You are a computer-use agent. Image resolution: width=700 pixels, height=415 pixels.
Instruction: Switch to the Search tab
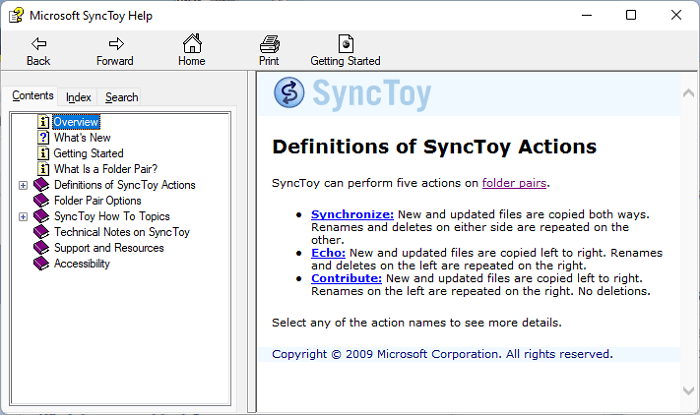121,97
